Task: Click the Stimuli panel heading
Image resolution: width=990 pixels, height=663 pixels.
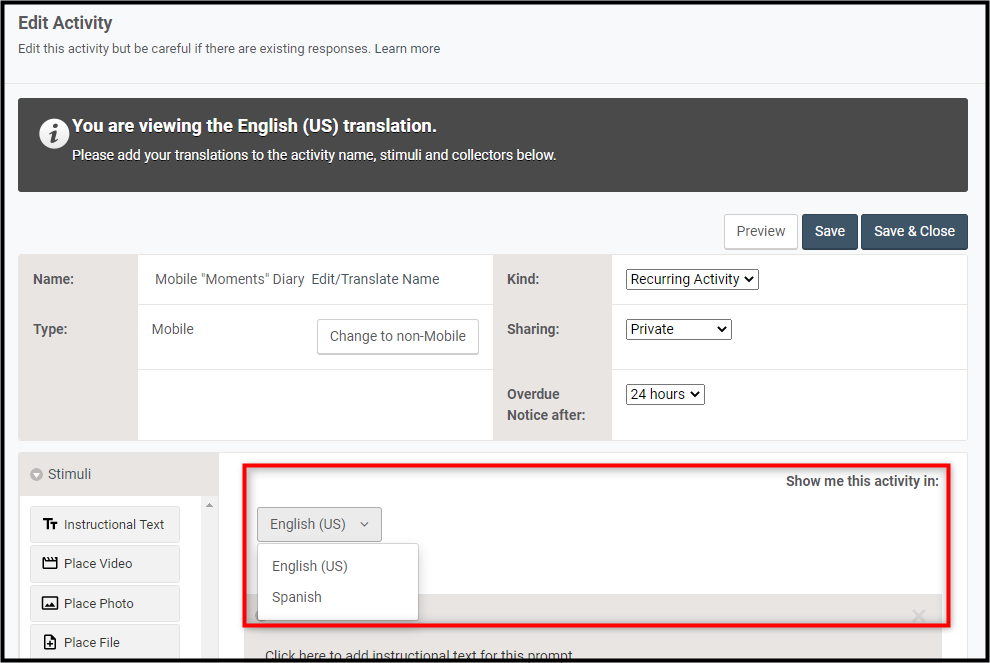Action: pyautogui.click(x=69, y=474)
